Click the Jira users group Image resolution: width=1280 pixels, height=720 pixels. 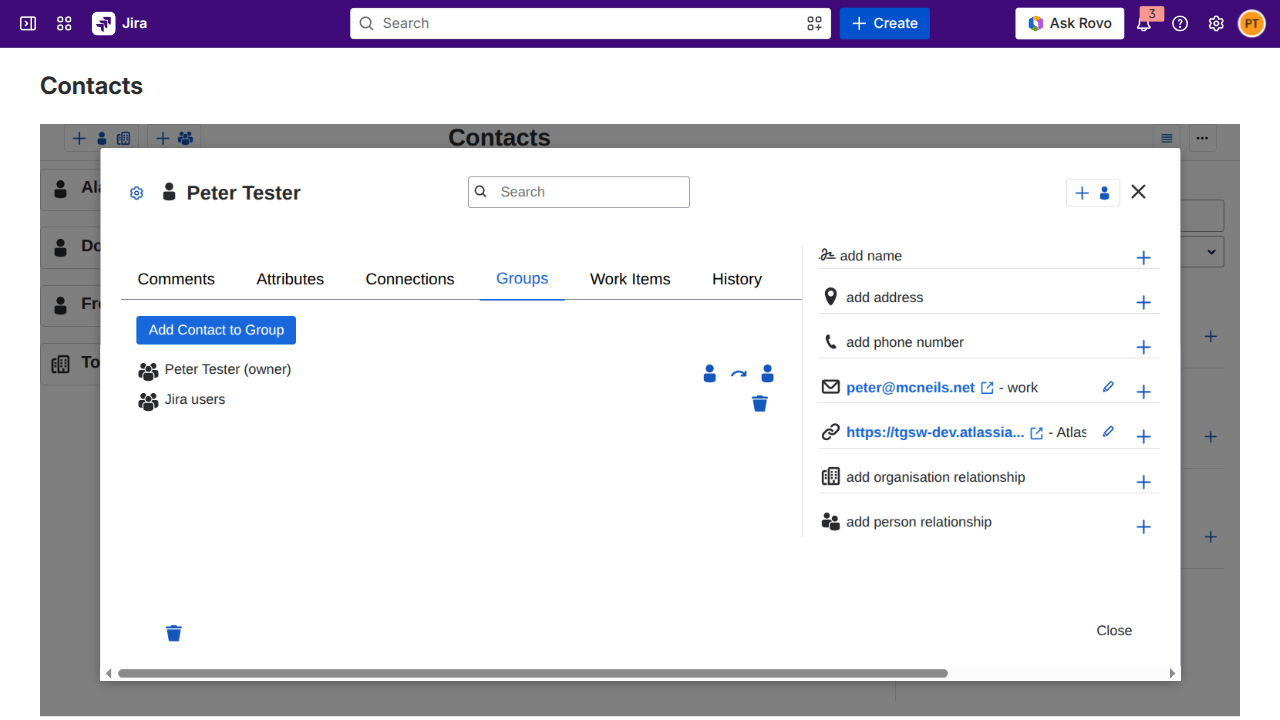[195, 399]
